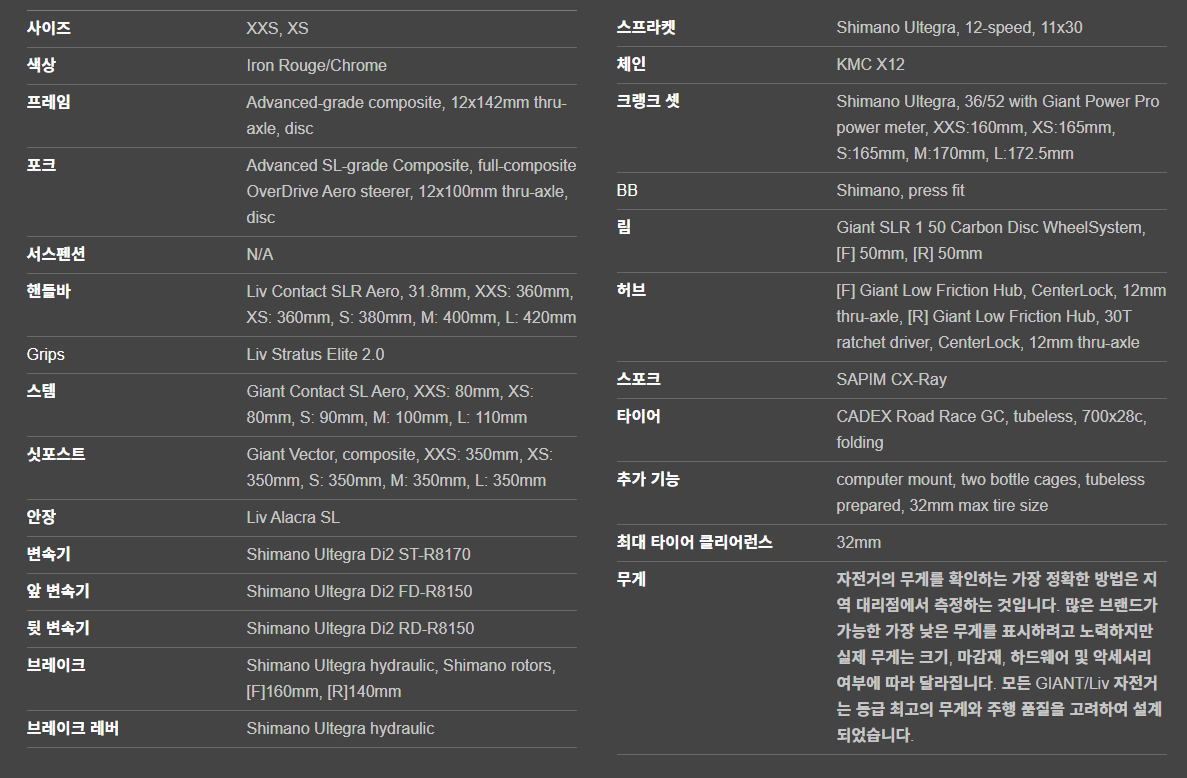Screen dimensions: 1187x778
Task: Click the 브레이크 레버 label
Action: click(72, 729)
